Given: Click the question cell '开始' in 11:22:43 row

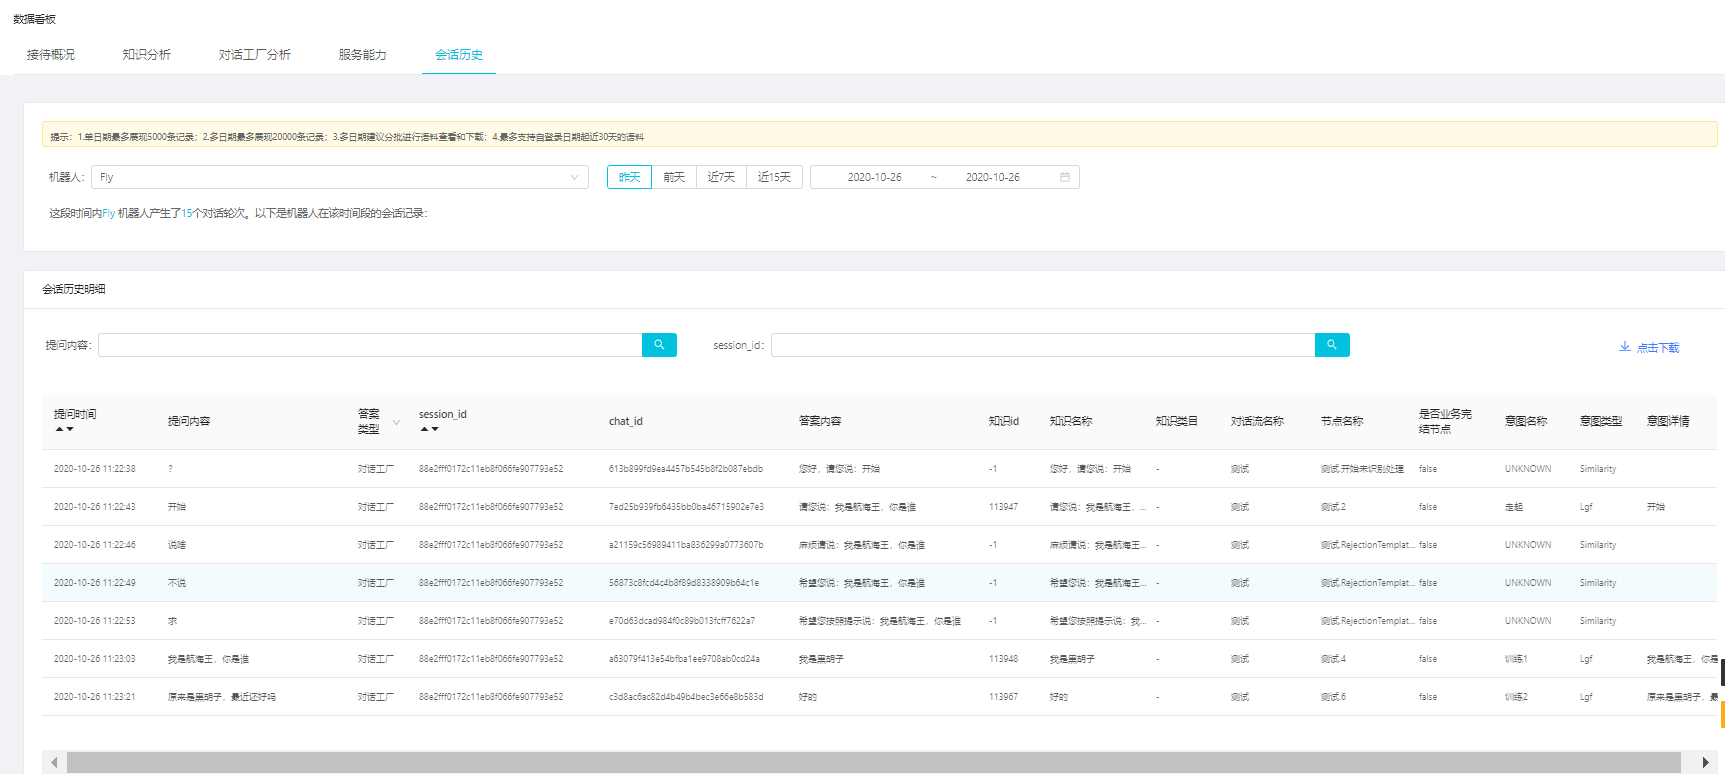Looking at the screenshot, I should coord(177,507).
